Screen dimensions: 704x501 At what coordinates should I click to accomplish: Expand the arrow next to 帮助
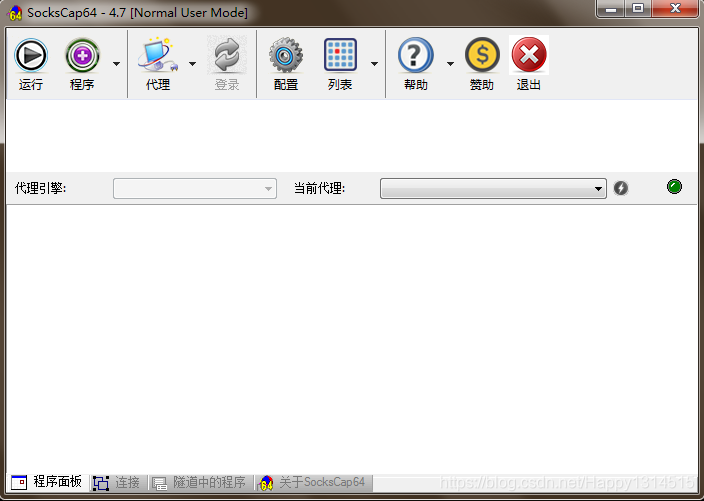click(x=450, y=64)
